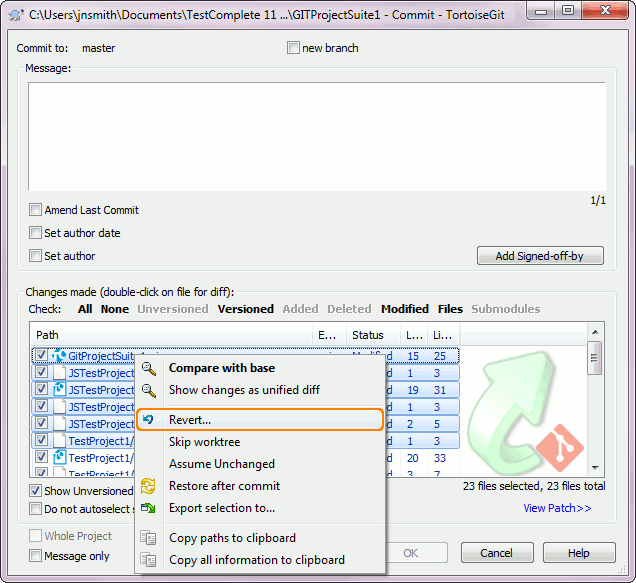The image size is (636, 583).
Task: Maximize the commit dialog window
Action: click(569, 11)
